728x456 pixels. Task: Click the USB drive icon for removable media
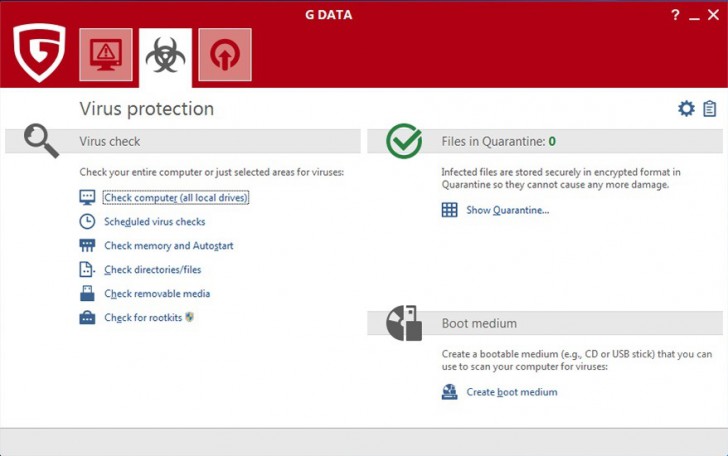click(x=87, y=293)
